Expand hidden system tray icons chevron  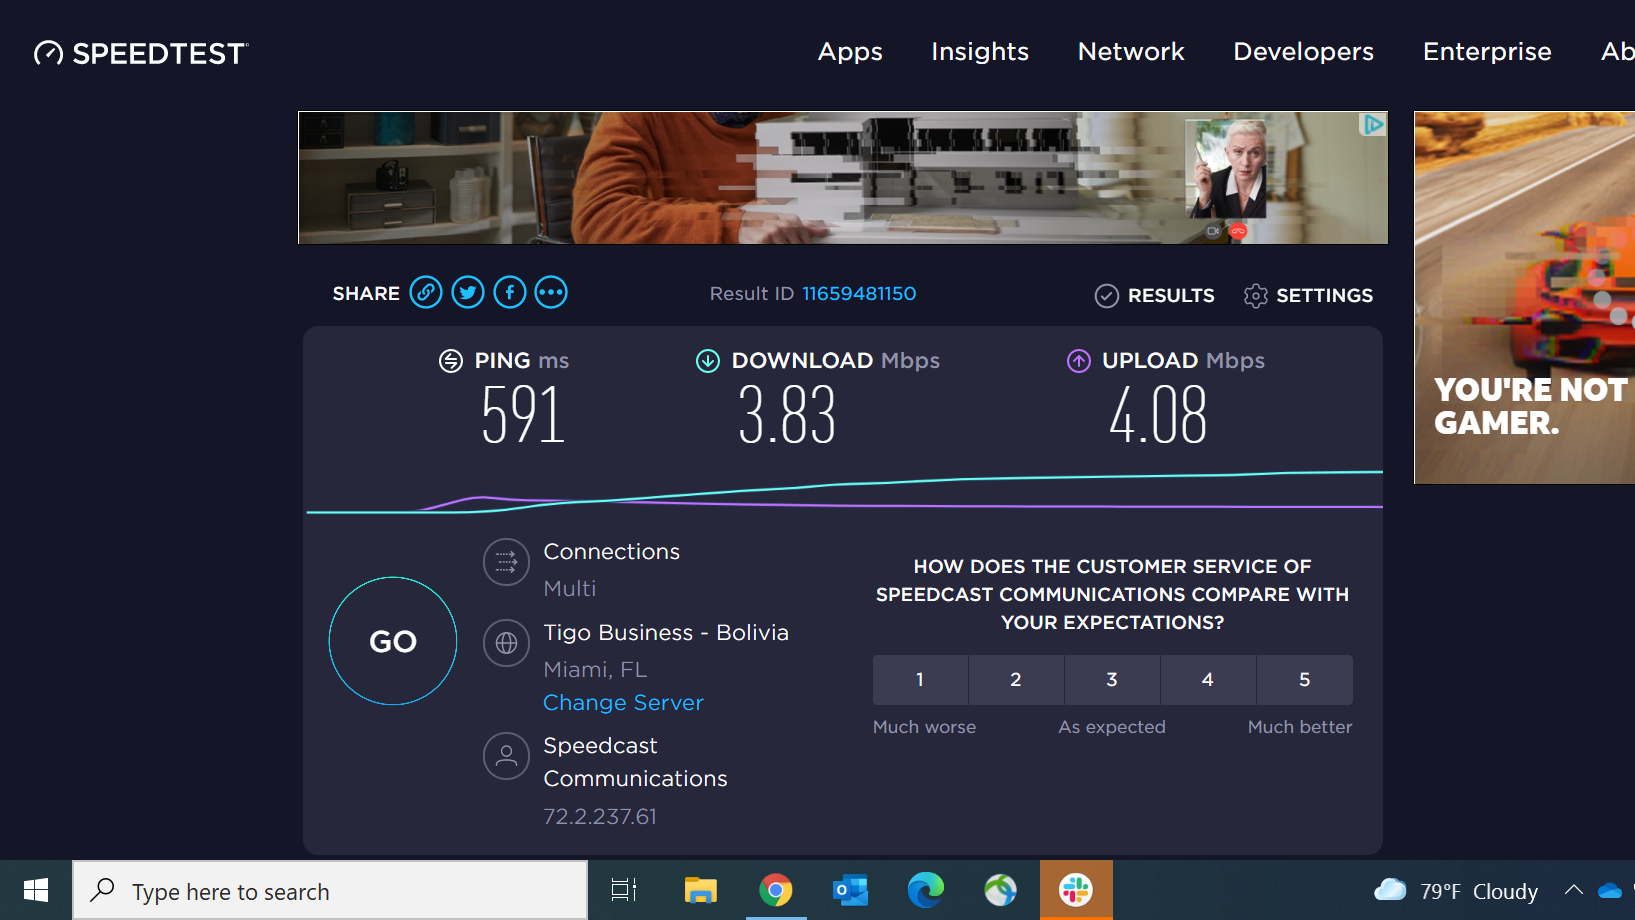(x=1573, y=890)
